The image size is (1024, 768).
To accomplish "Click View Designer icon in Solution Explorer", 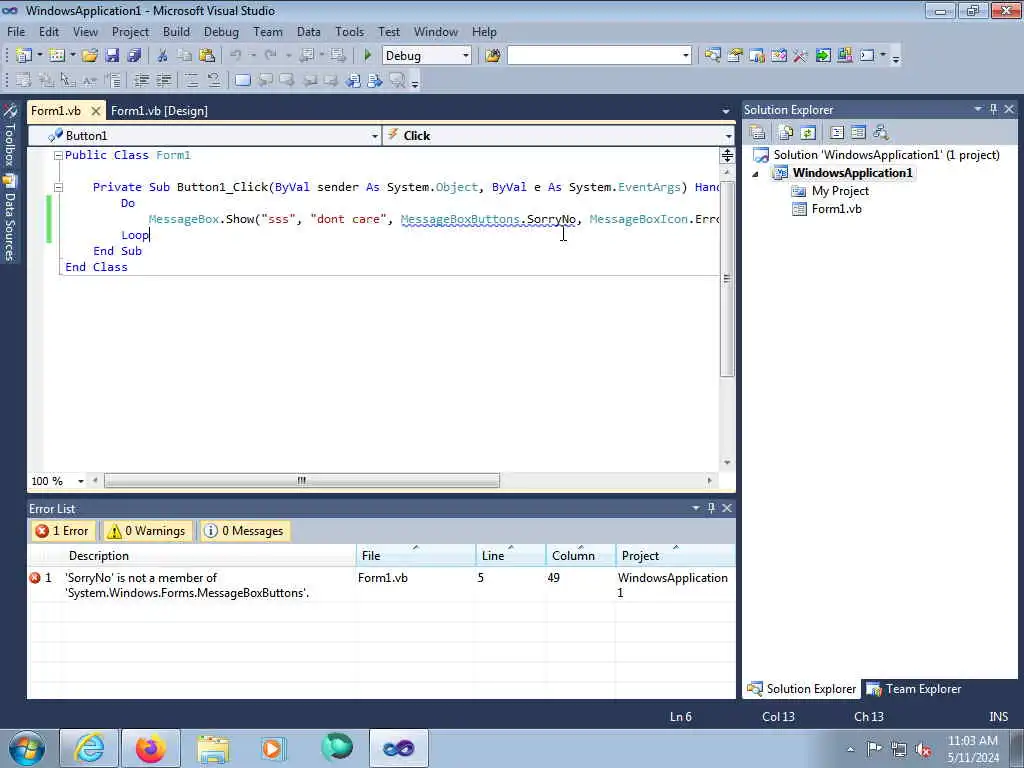I will 858,133.
